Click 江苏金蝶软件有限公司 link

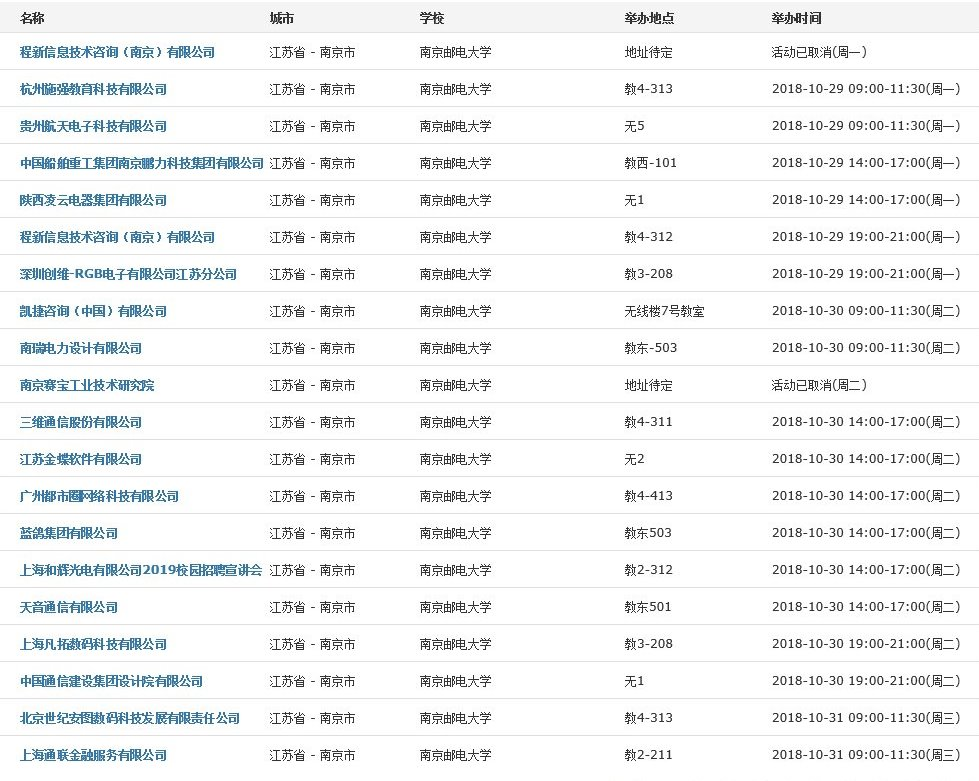[x=81, y=459]
